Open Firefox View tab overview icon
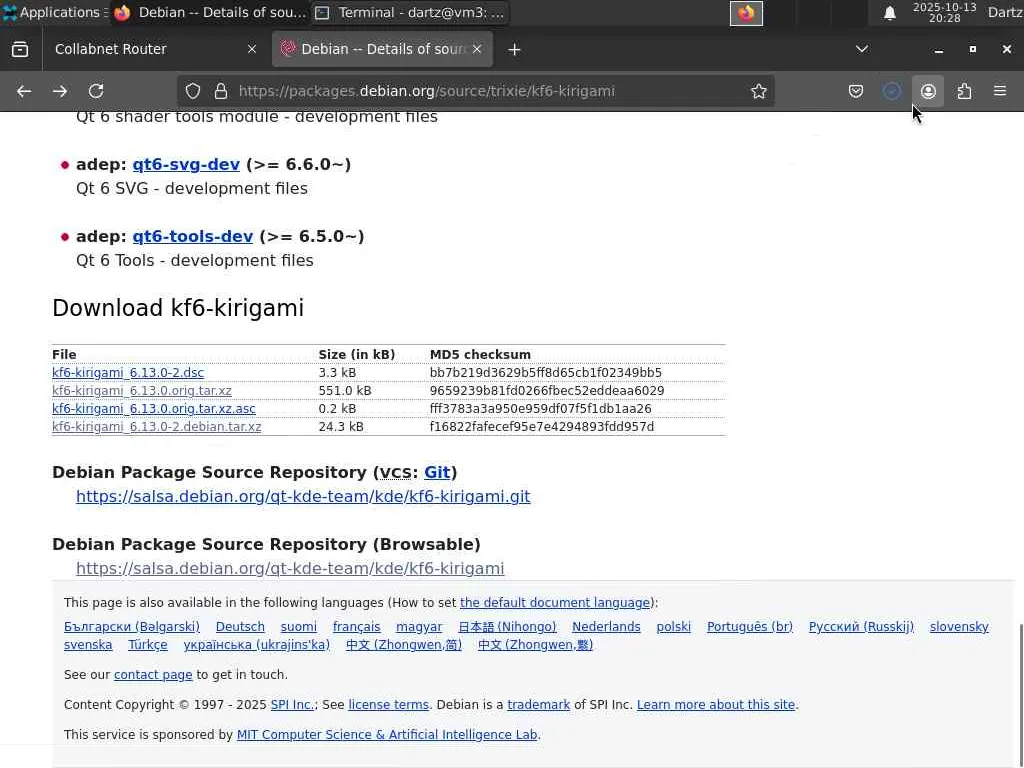The height and width of the screenshot is (768, 1024). (20, 49)
